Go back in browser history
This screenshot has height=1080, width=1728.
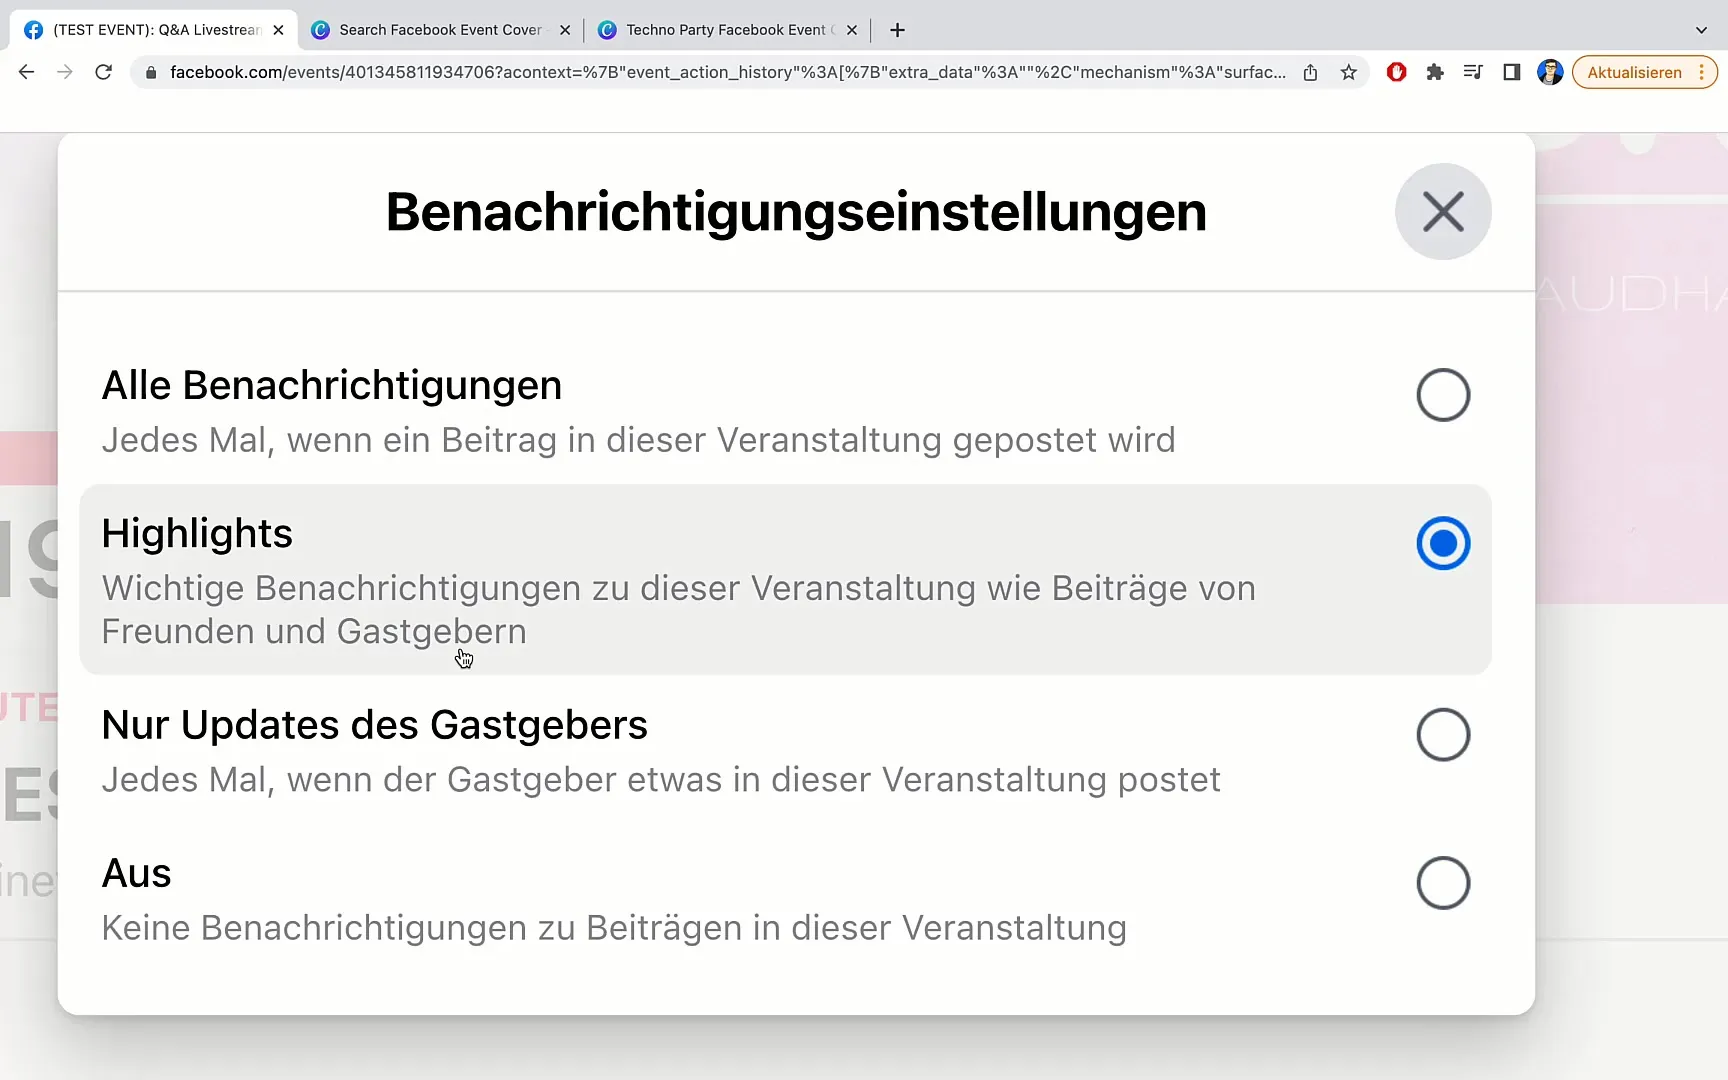coord(27,72)
